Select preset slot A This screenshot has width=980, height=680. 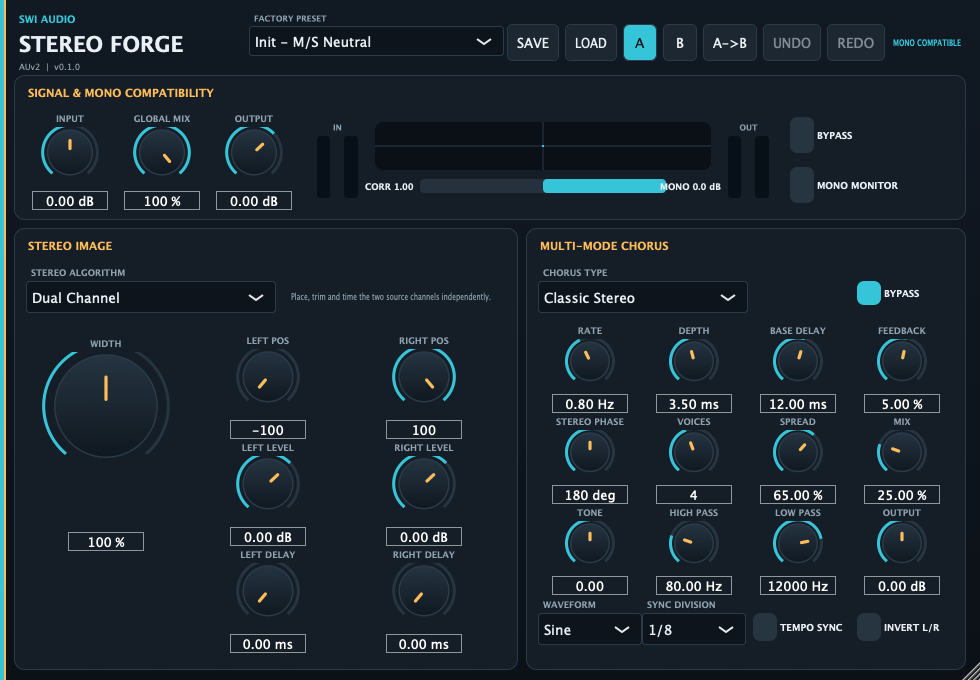(640, 42)
